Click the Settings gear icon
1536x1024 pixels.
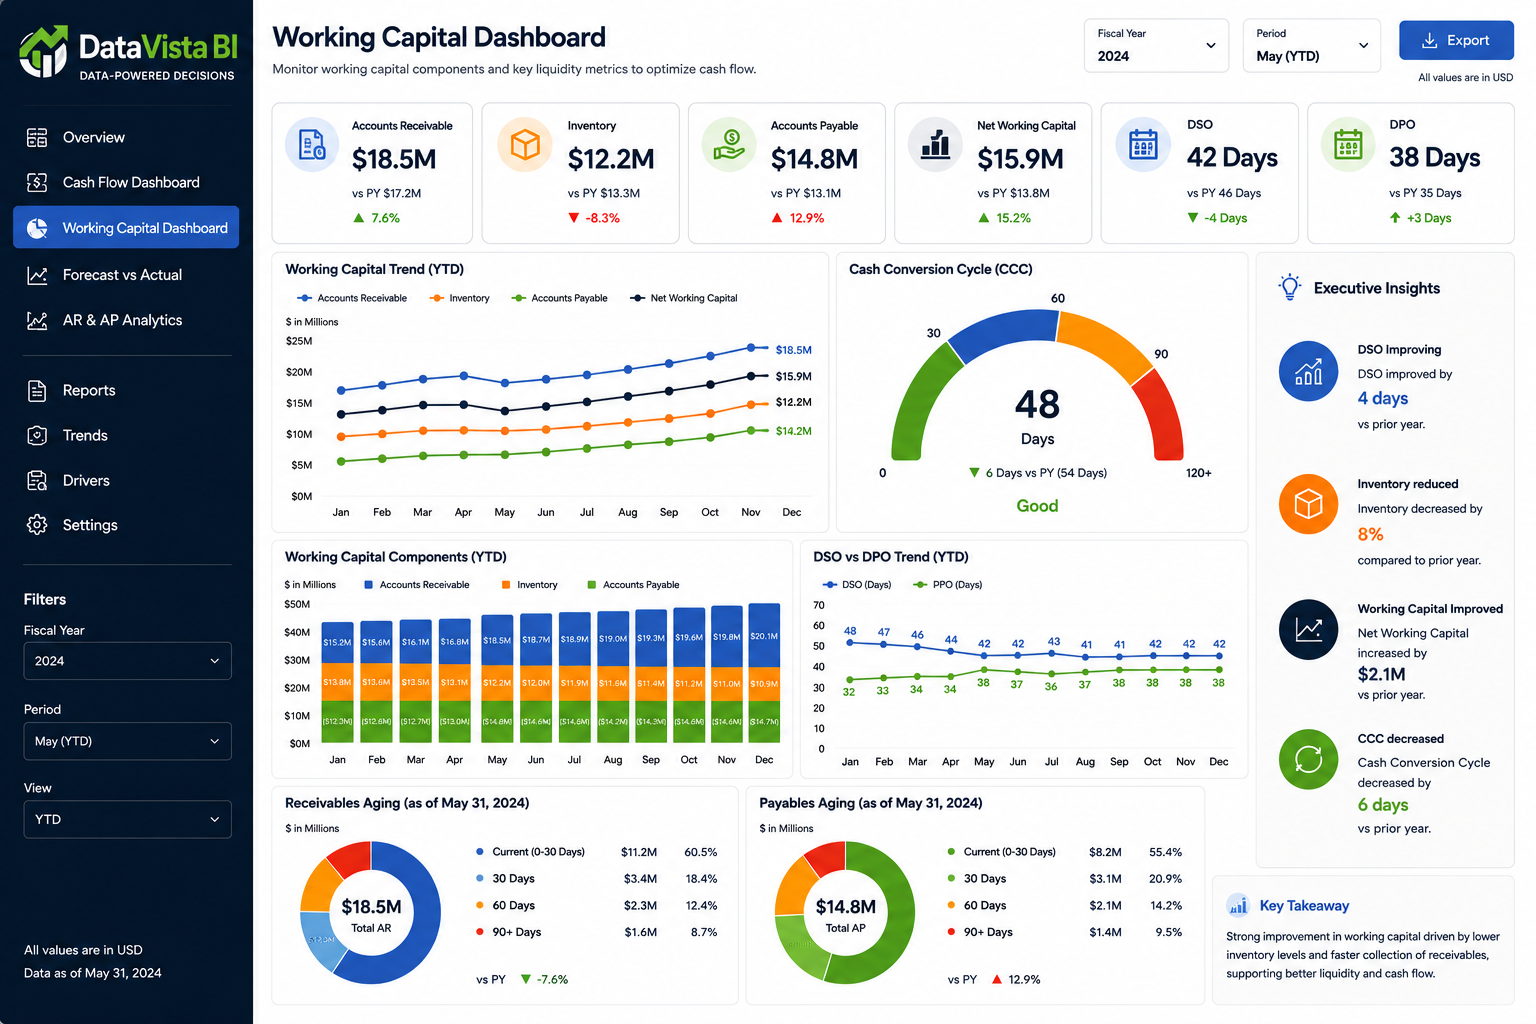(37, 525)
